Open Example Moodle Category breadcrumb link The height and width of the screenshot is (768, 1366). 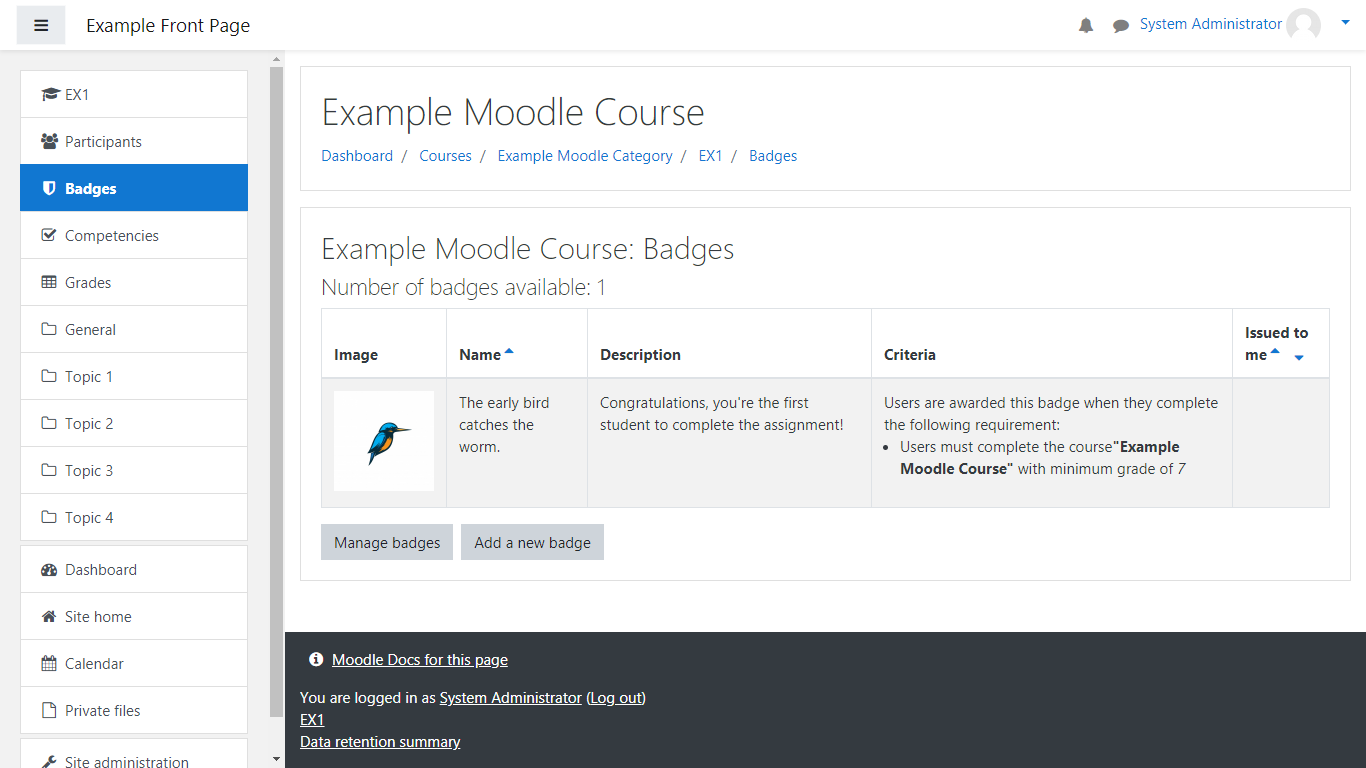(585, 156)
